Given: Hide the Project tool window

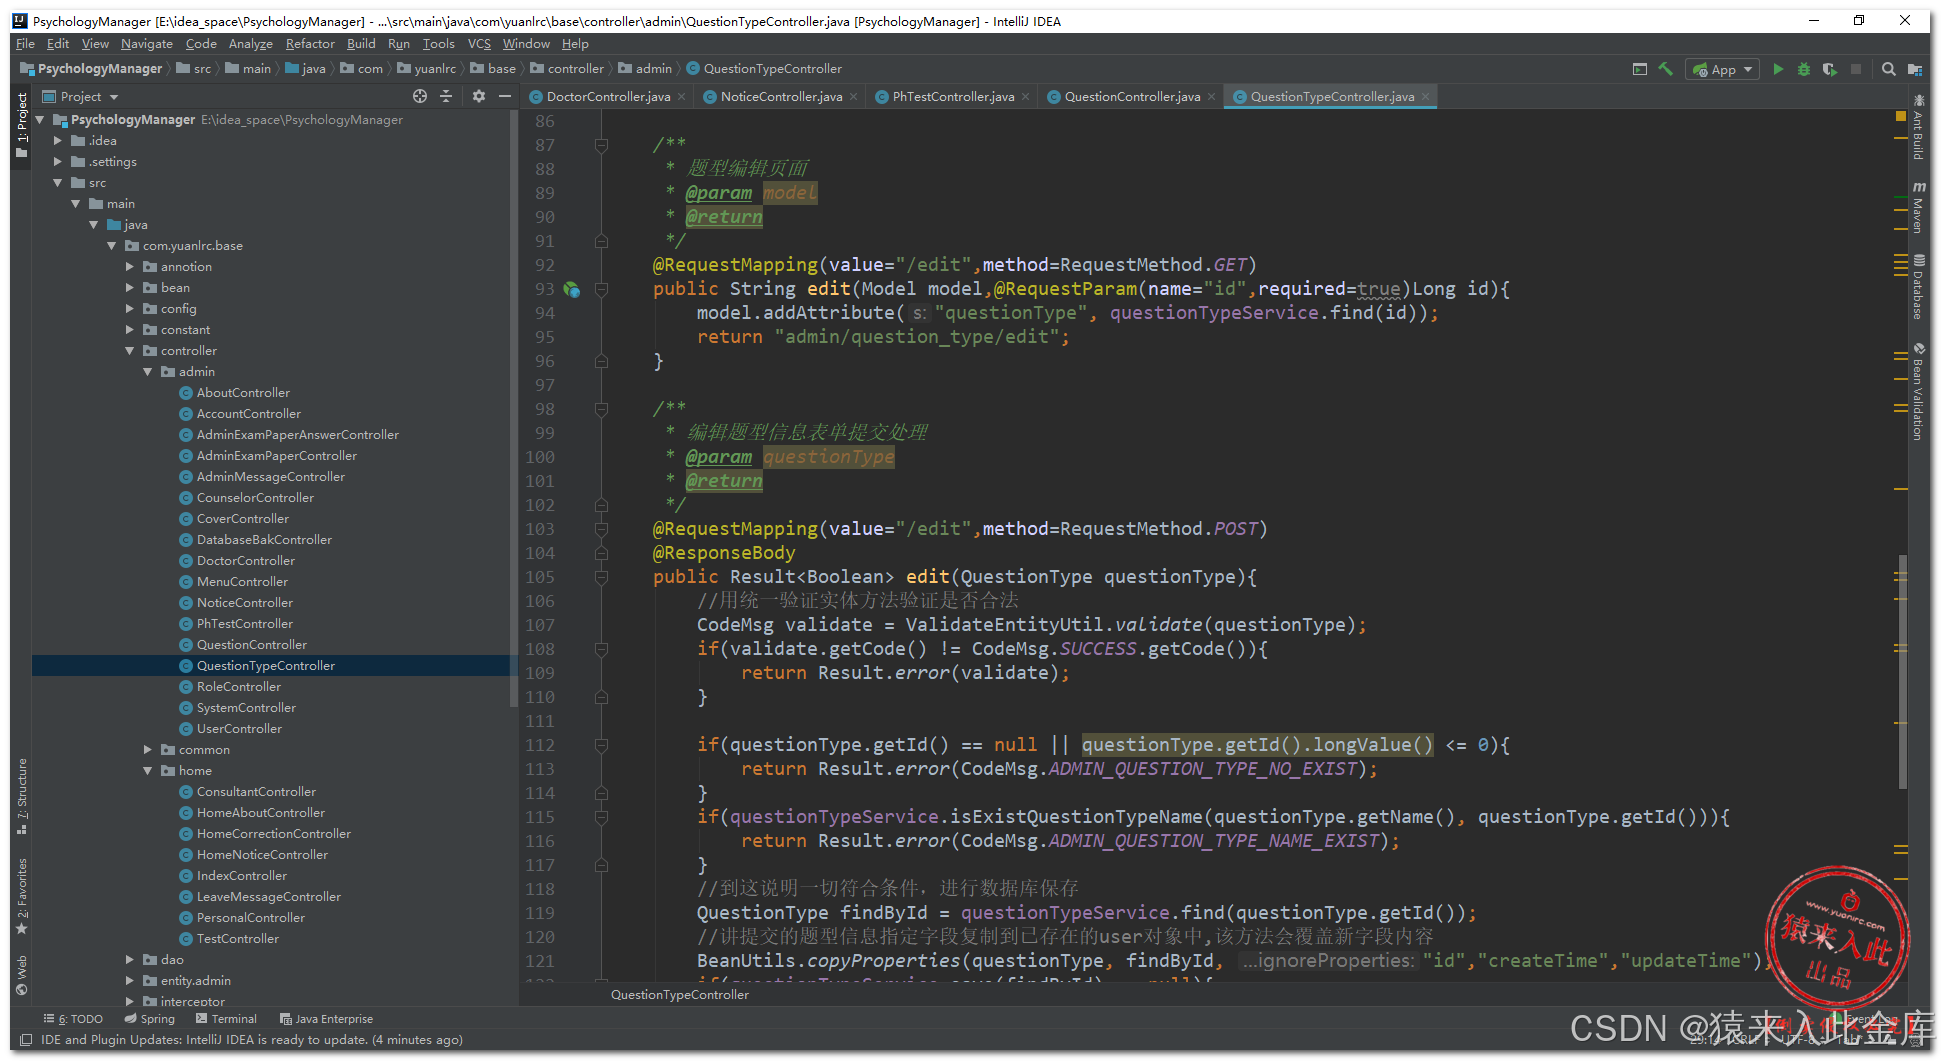Looking at the screenshot, I should point(505,96).
